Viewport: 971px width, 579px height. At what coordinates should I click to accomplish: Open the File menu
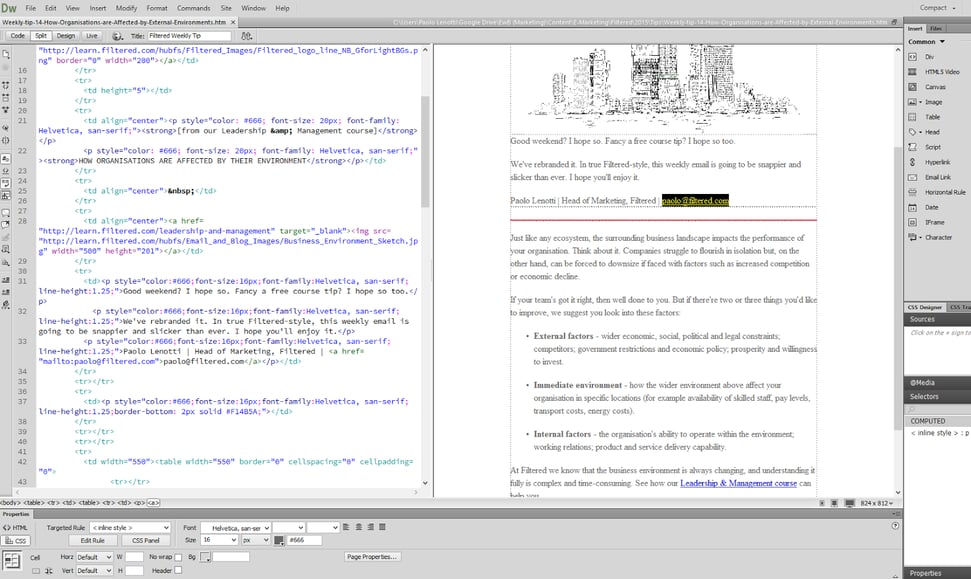pyautogui.click(x=30, y=8)
